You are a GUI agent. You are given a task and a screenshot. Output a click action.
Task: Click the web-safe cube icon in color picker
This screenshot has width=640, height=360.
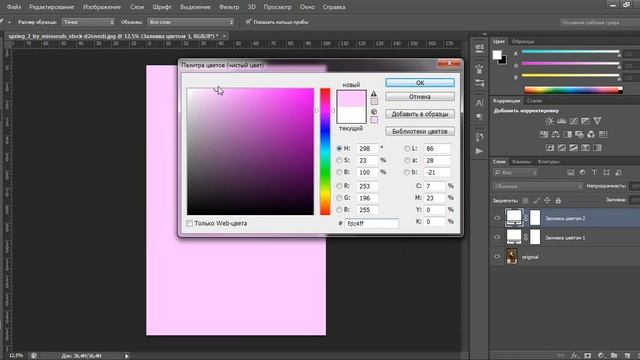coord(374,111)
